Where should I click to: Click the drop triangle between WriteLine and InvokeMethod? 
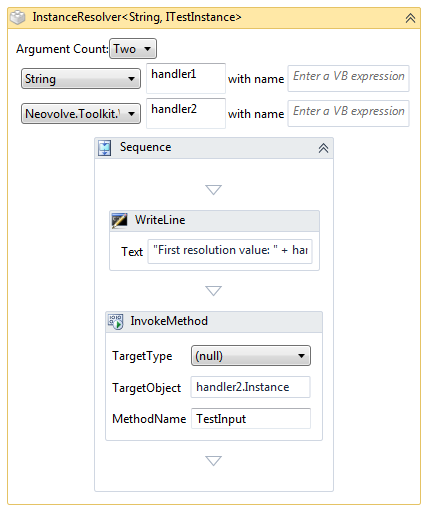click(213, 291)
